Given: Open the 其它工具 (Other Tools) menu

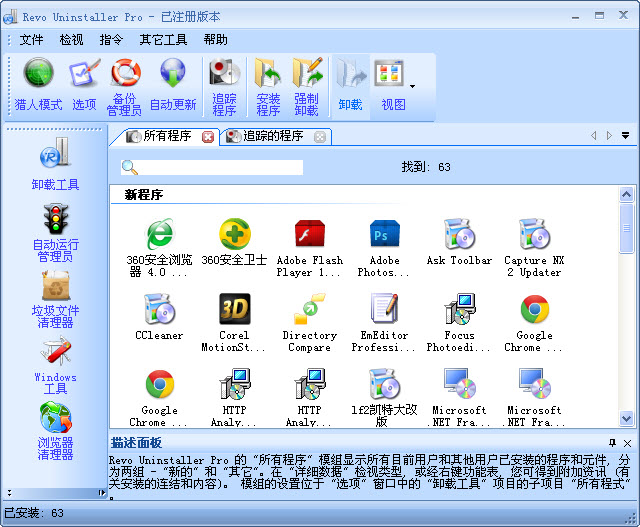Looking at the screenshot, I should tap(163, 40).
